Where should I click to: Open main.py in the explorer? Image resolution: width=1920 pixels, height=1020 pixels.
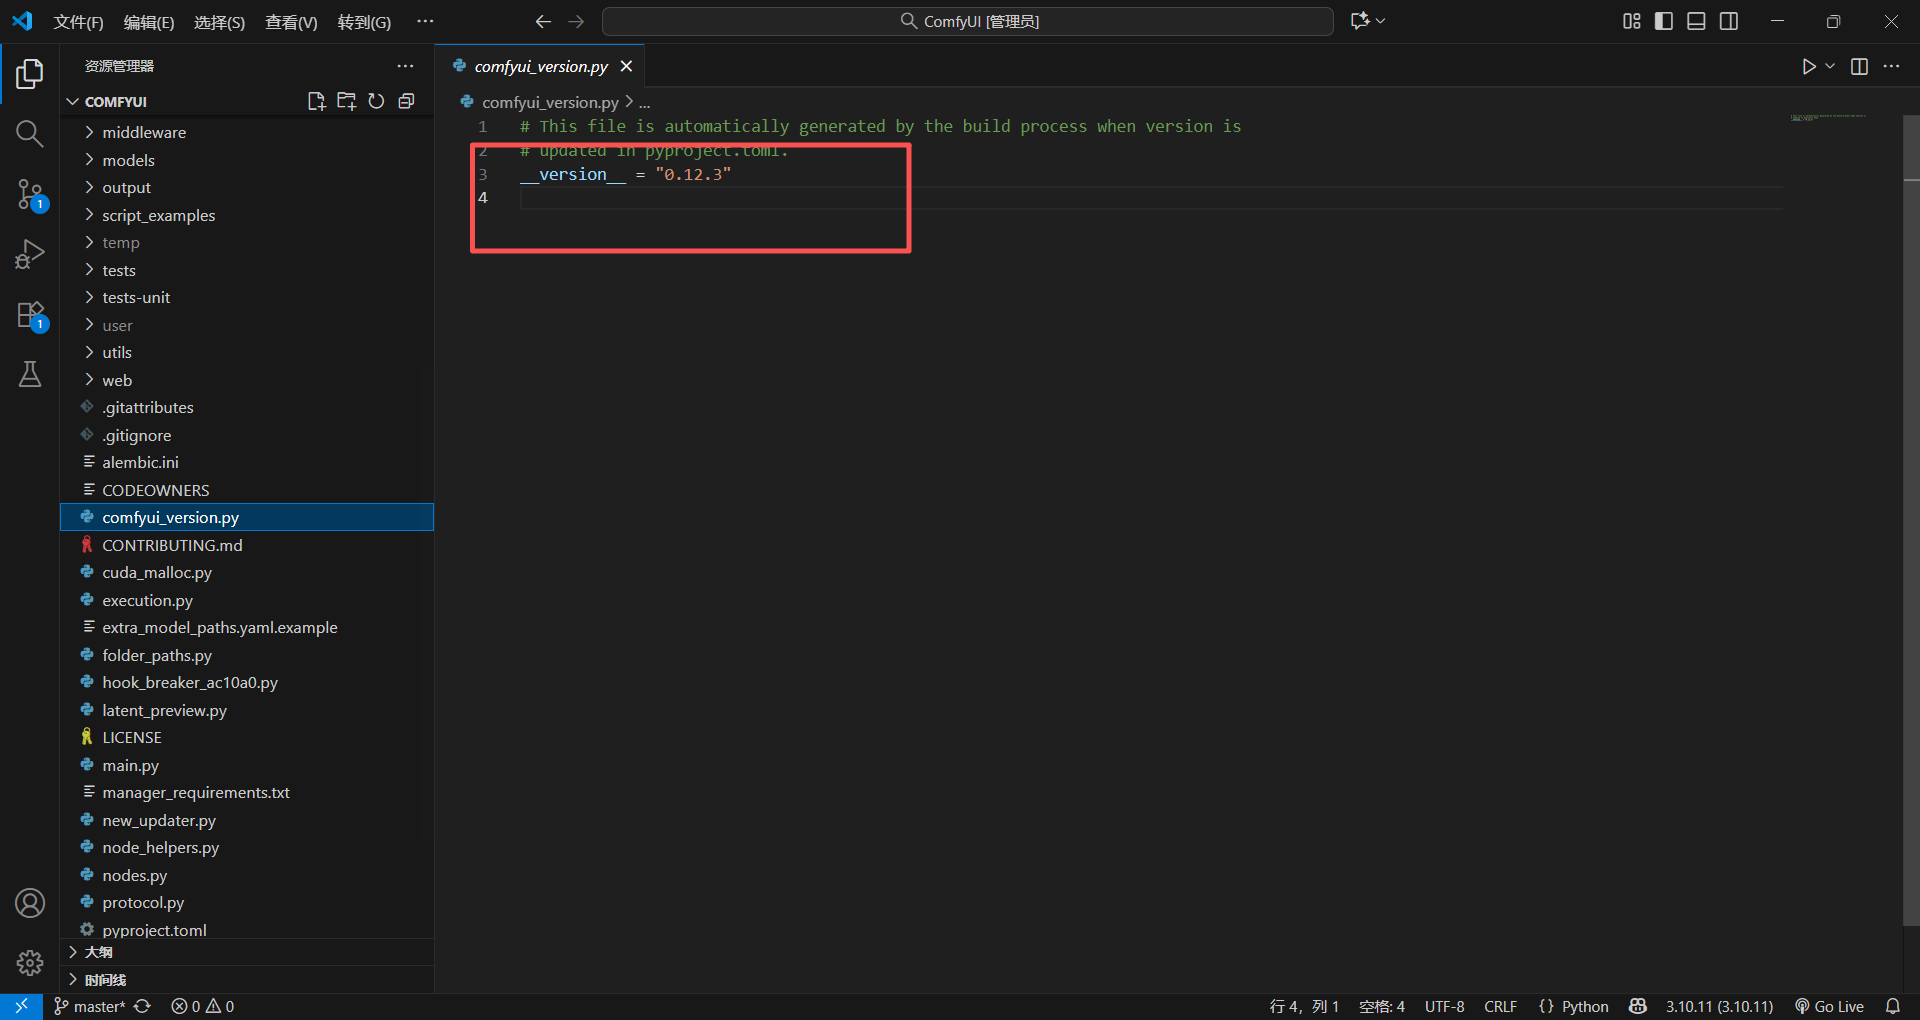pyautogui.click(x=247, y=765)
